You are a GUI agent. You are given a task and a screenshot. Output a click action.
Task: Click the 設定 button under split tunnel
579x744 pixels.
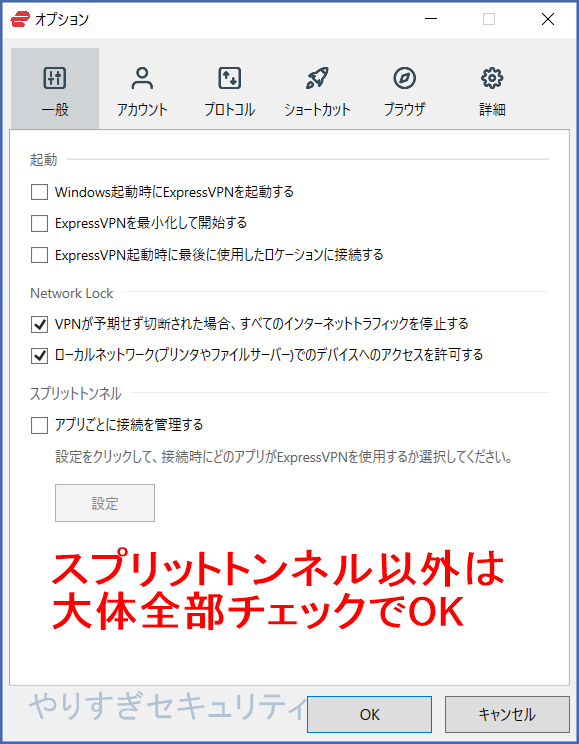click(105, 503)
